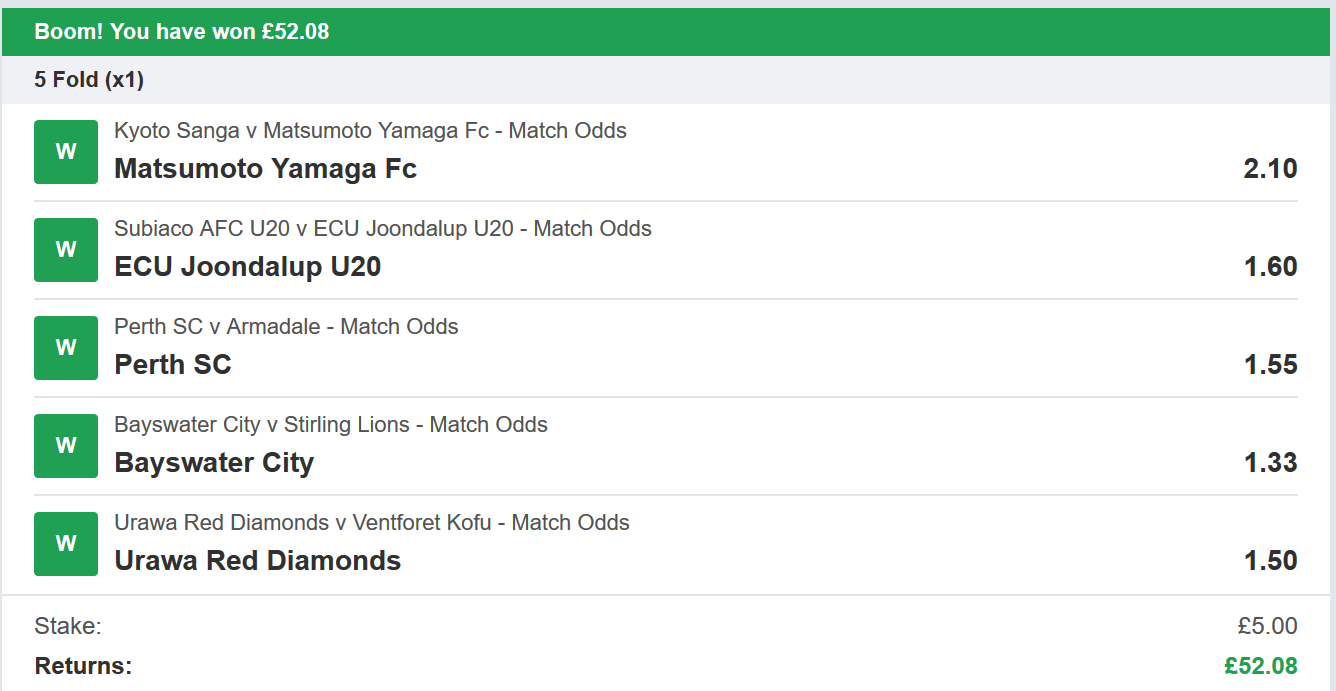
Task: Click the W badge beside ECU Joondalup U20
Action: pyautogui.click(x=66, y=250)
